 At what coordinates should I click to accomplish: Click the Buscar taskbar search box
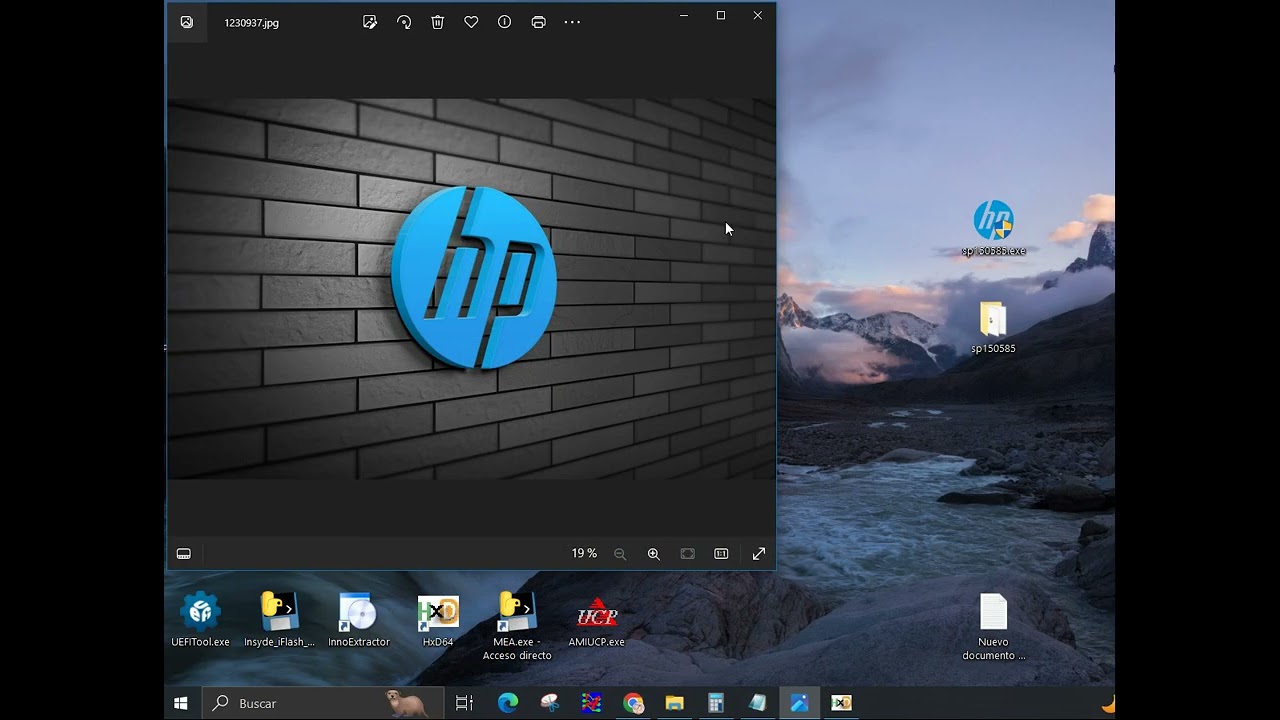click(323, 703)
